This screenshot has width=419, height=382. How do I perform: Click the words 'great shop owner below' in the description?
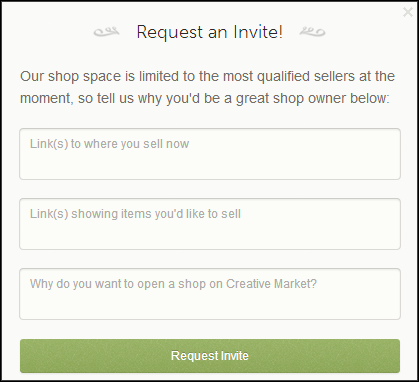(311, 99)
